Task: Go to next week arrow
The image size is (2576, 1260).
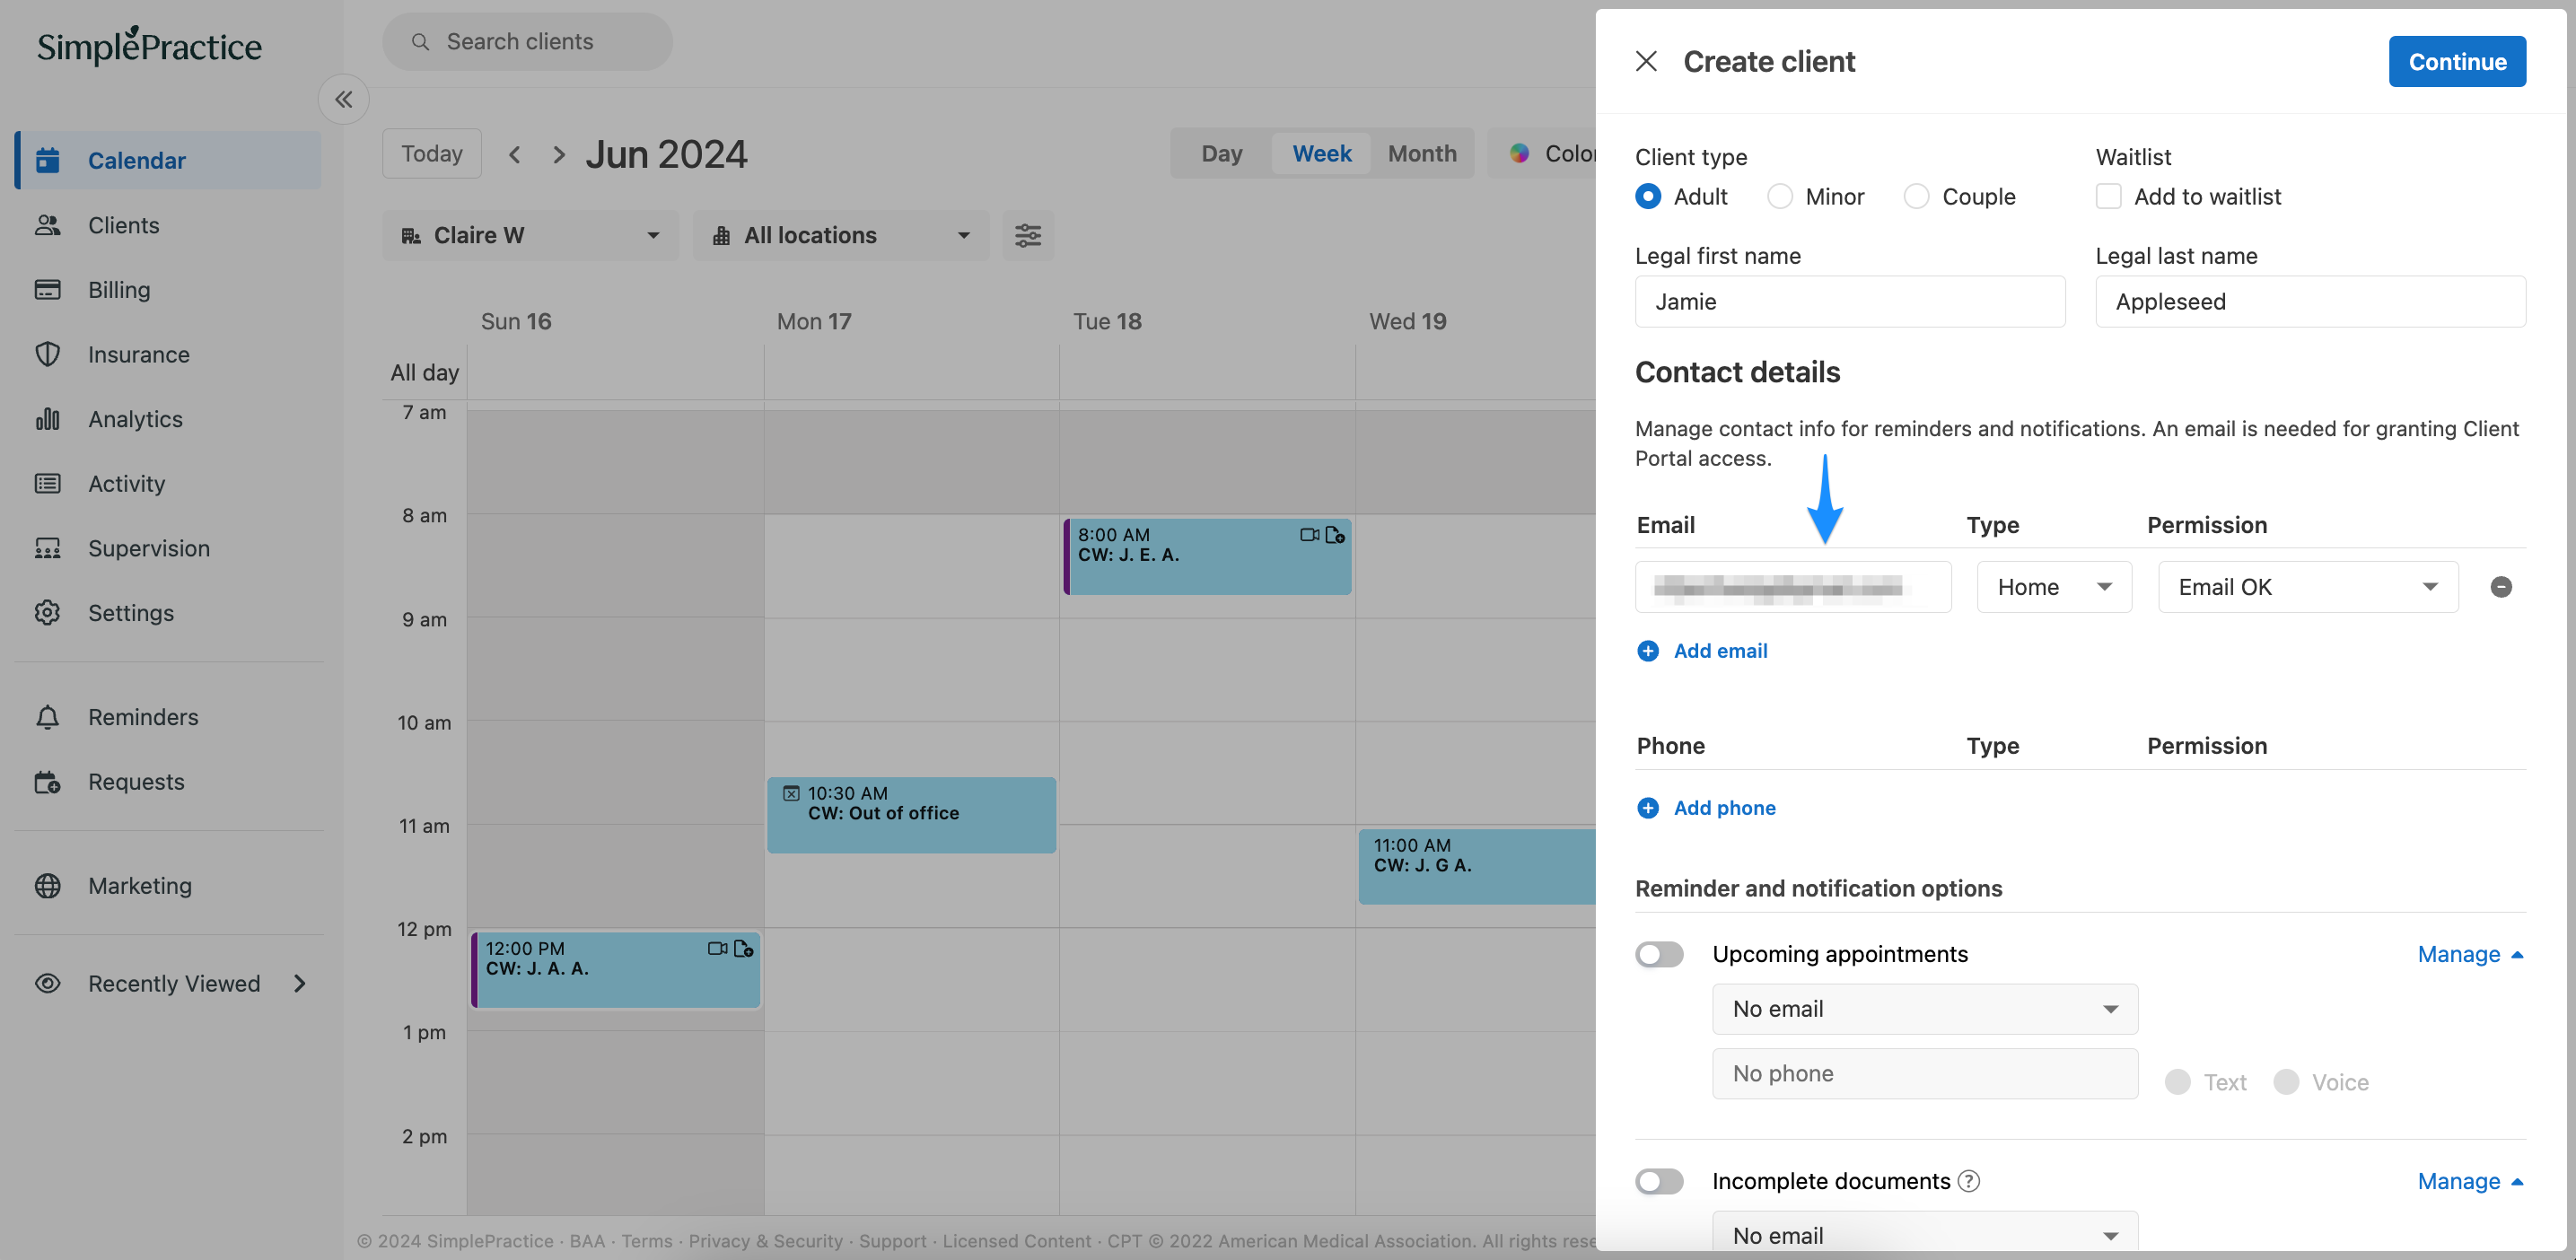Action: pyautogui.click(x=559, y=154)
